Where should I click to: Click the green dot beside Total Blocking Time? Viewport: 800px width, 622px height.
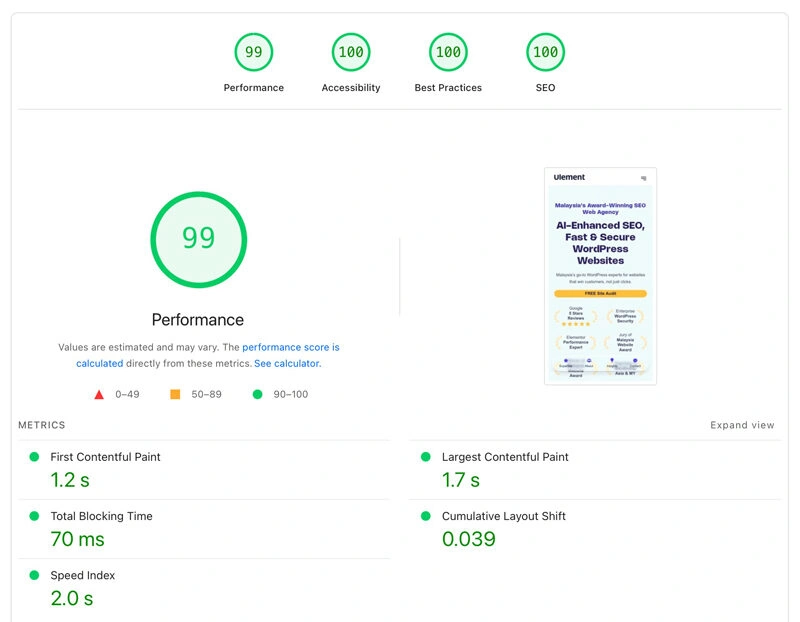[34, 516]
